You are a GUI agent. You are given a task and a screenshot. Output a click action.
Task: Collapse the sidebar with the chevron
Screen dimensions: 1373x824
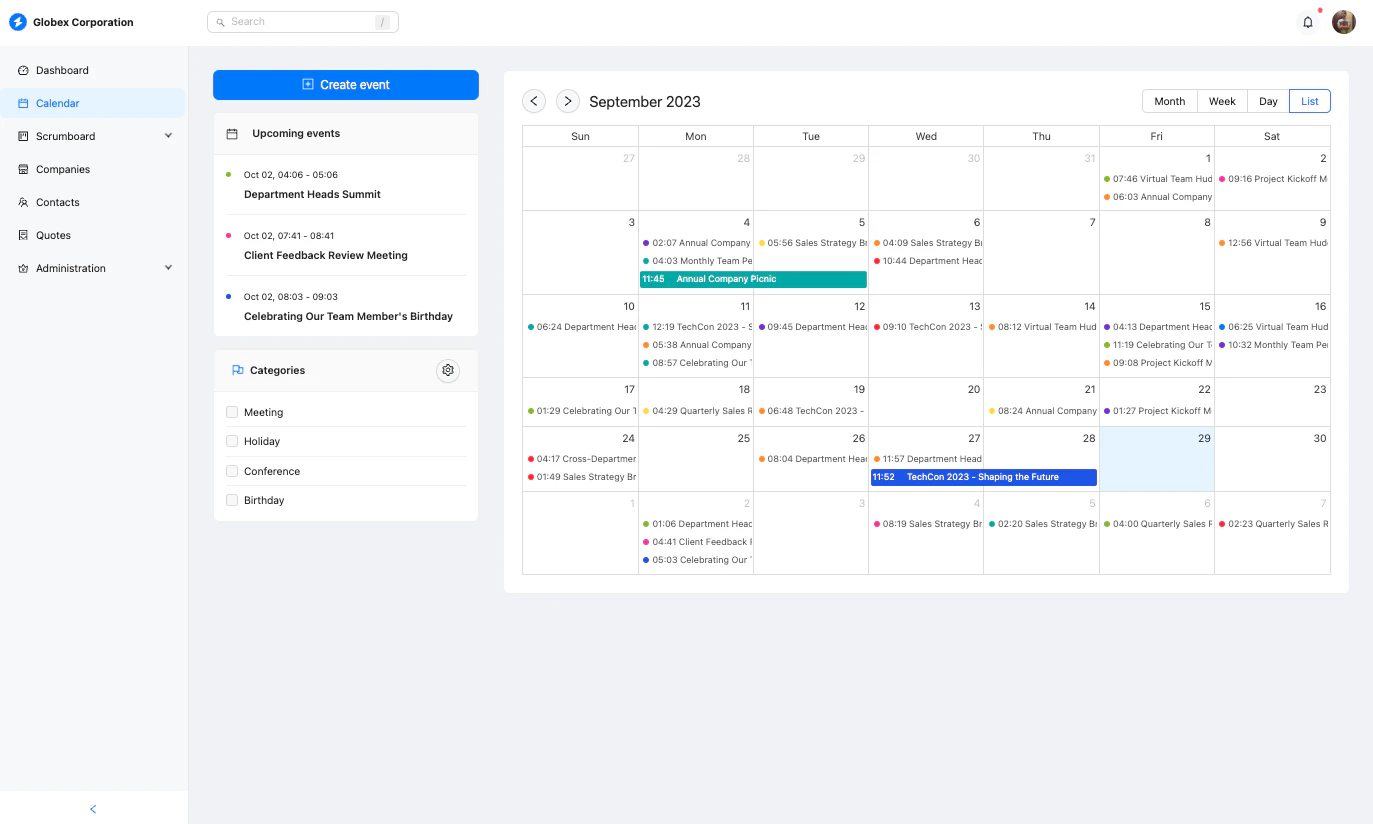[x=92, y=809]
